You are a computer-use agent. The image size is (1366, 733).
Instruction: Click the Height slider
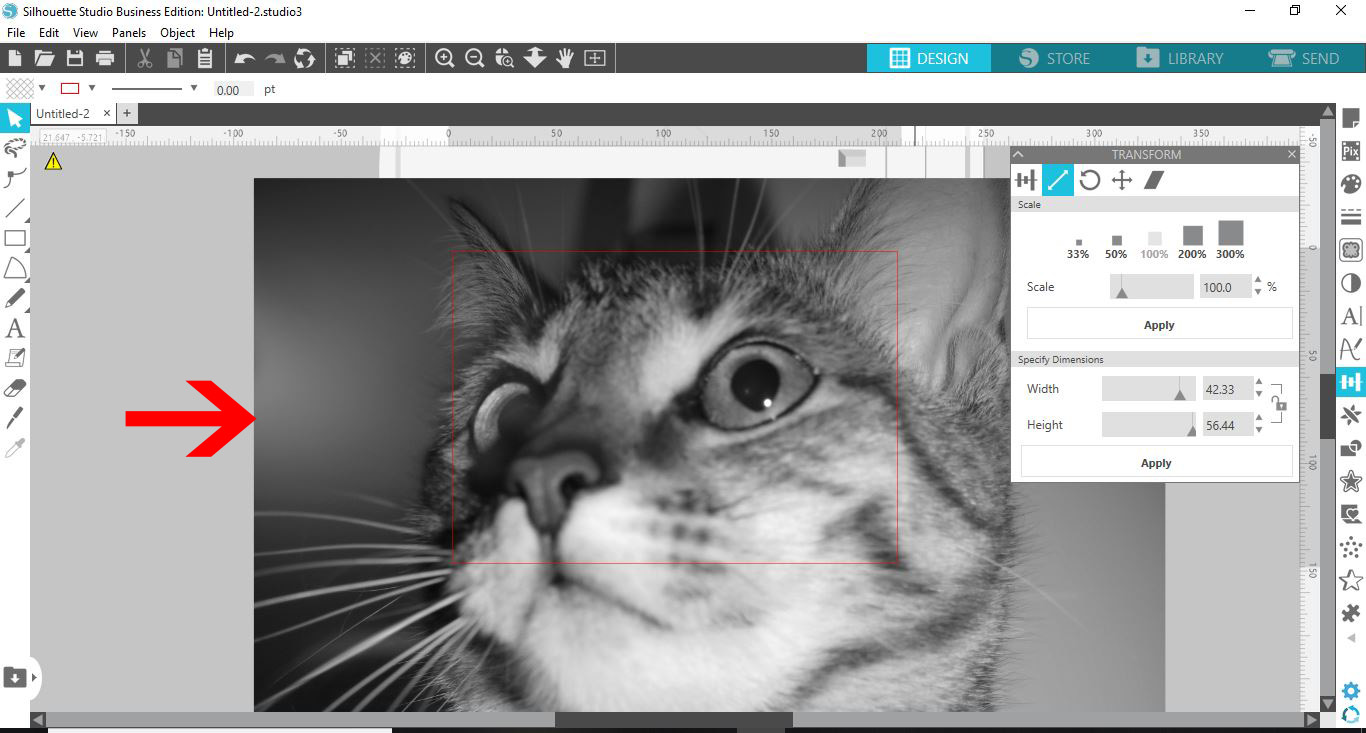coord(1149,425)
